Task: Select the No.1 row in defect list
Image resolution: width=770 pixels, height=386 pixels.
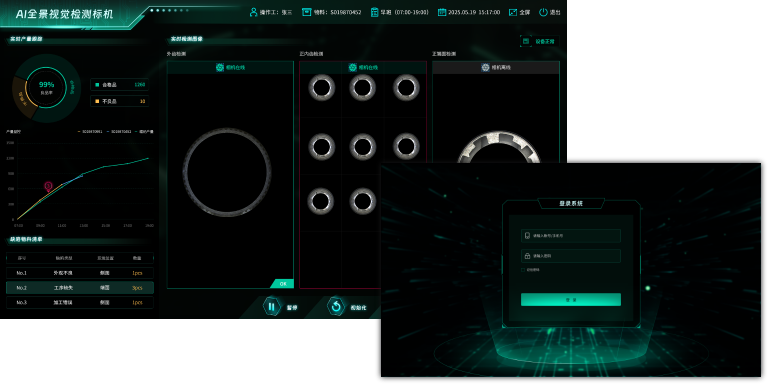Action: tap(80, 273)
